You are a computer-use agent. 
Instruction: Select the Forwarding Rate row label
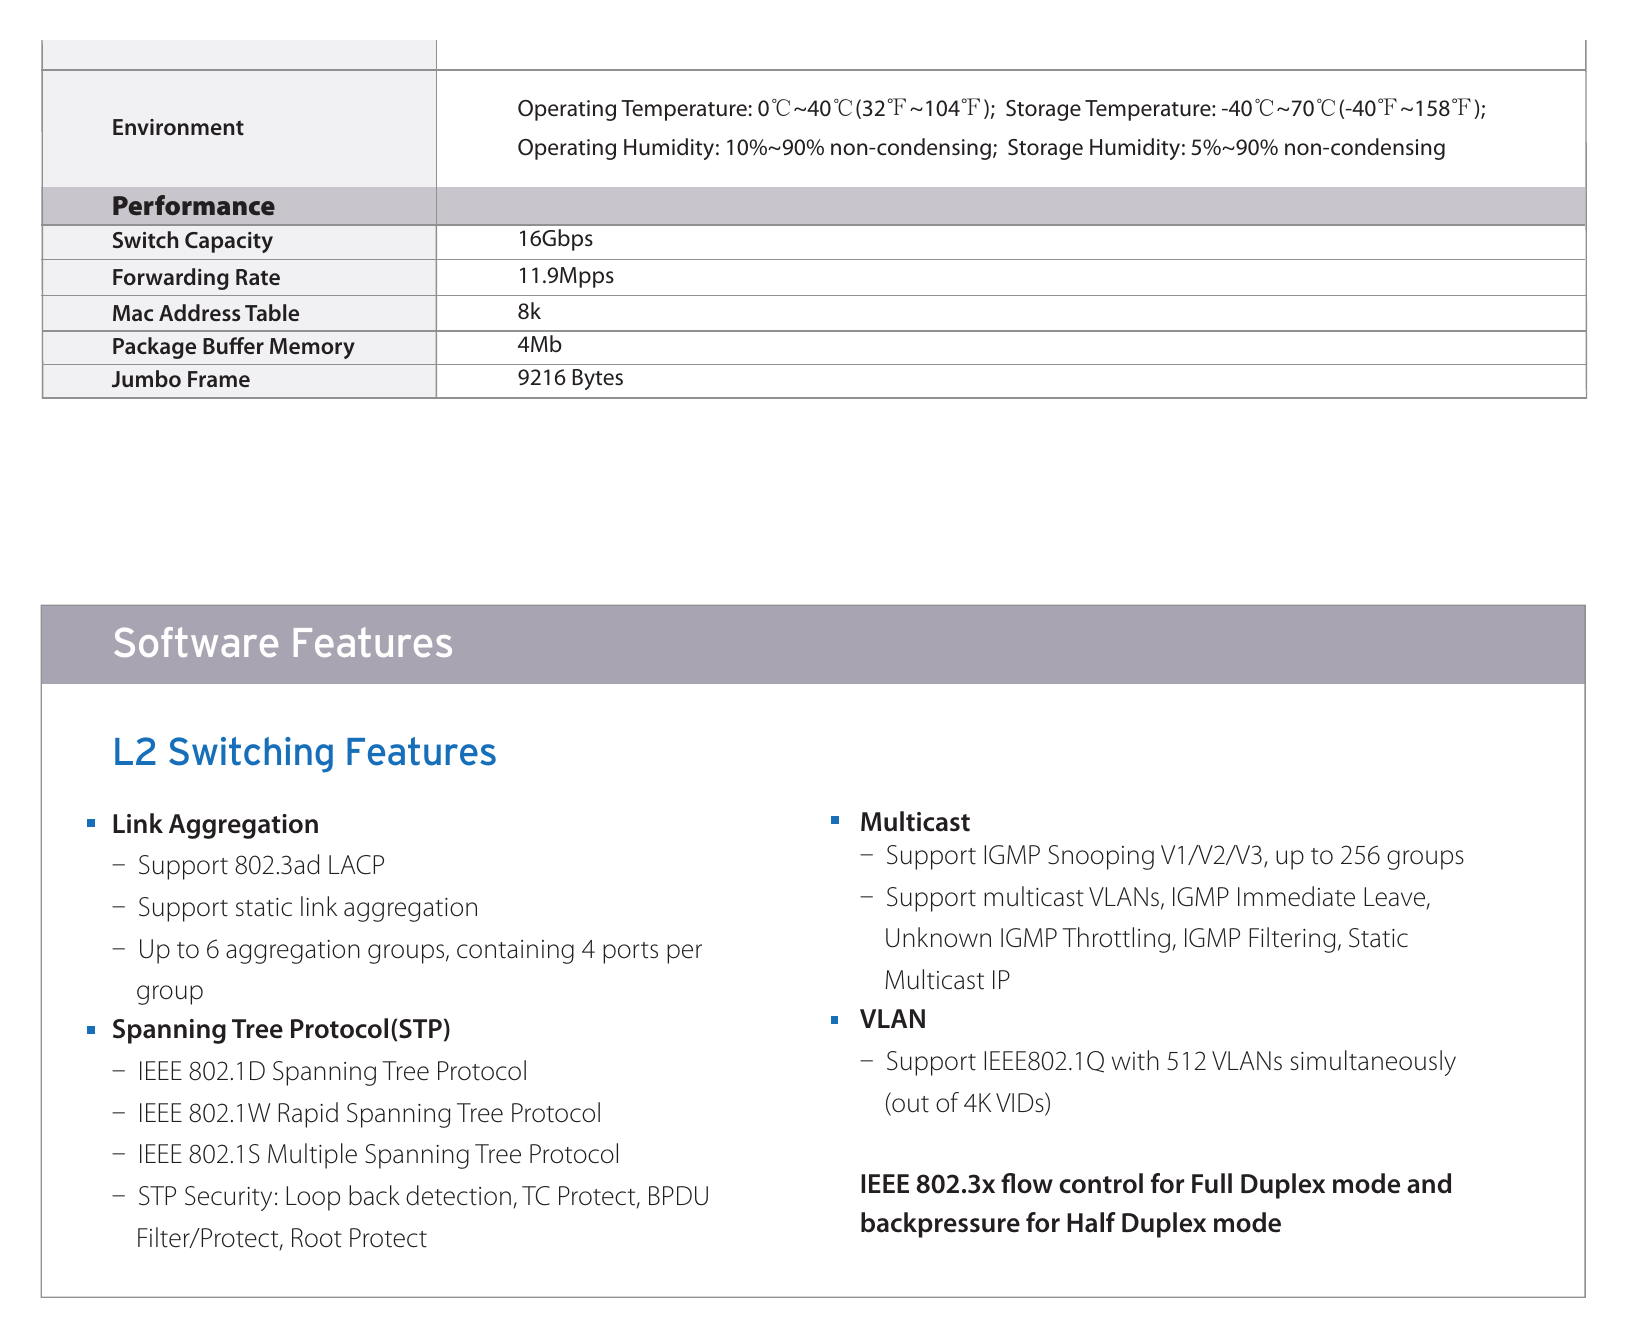pos(196,277)
